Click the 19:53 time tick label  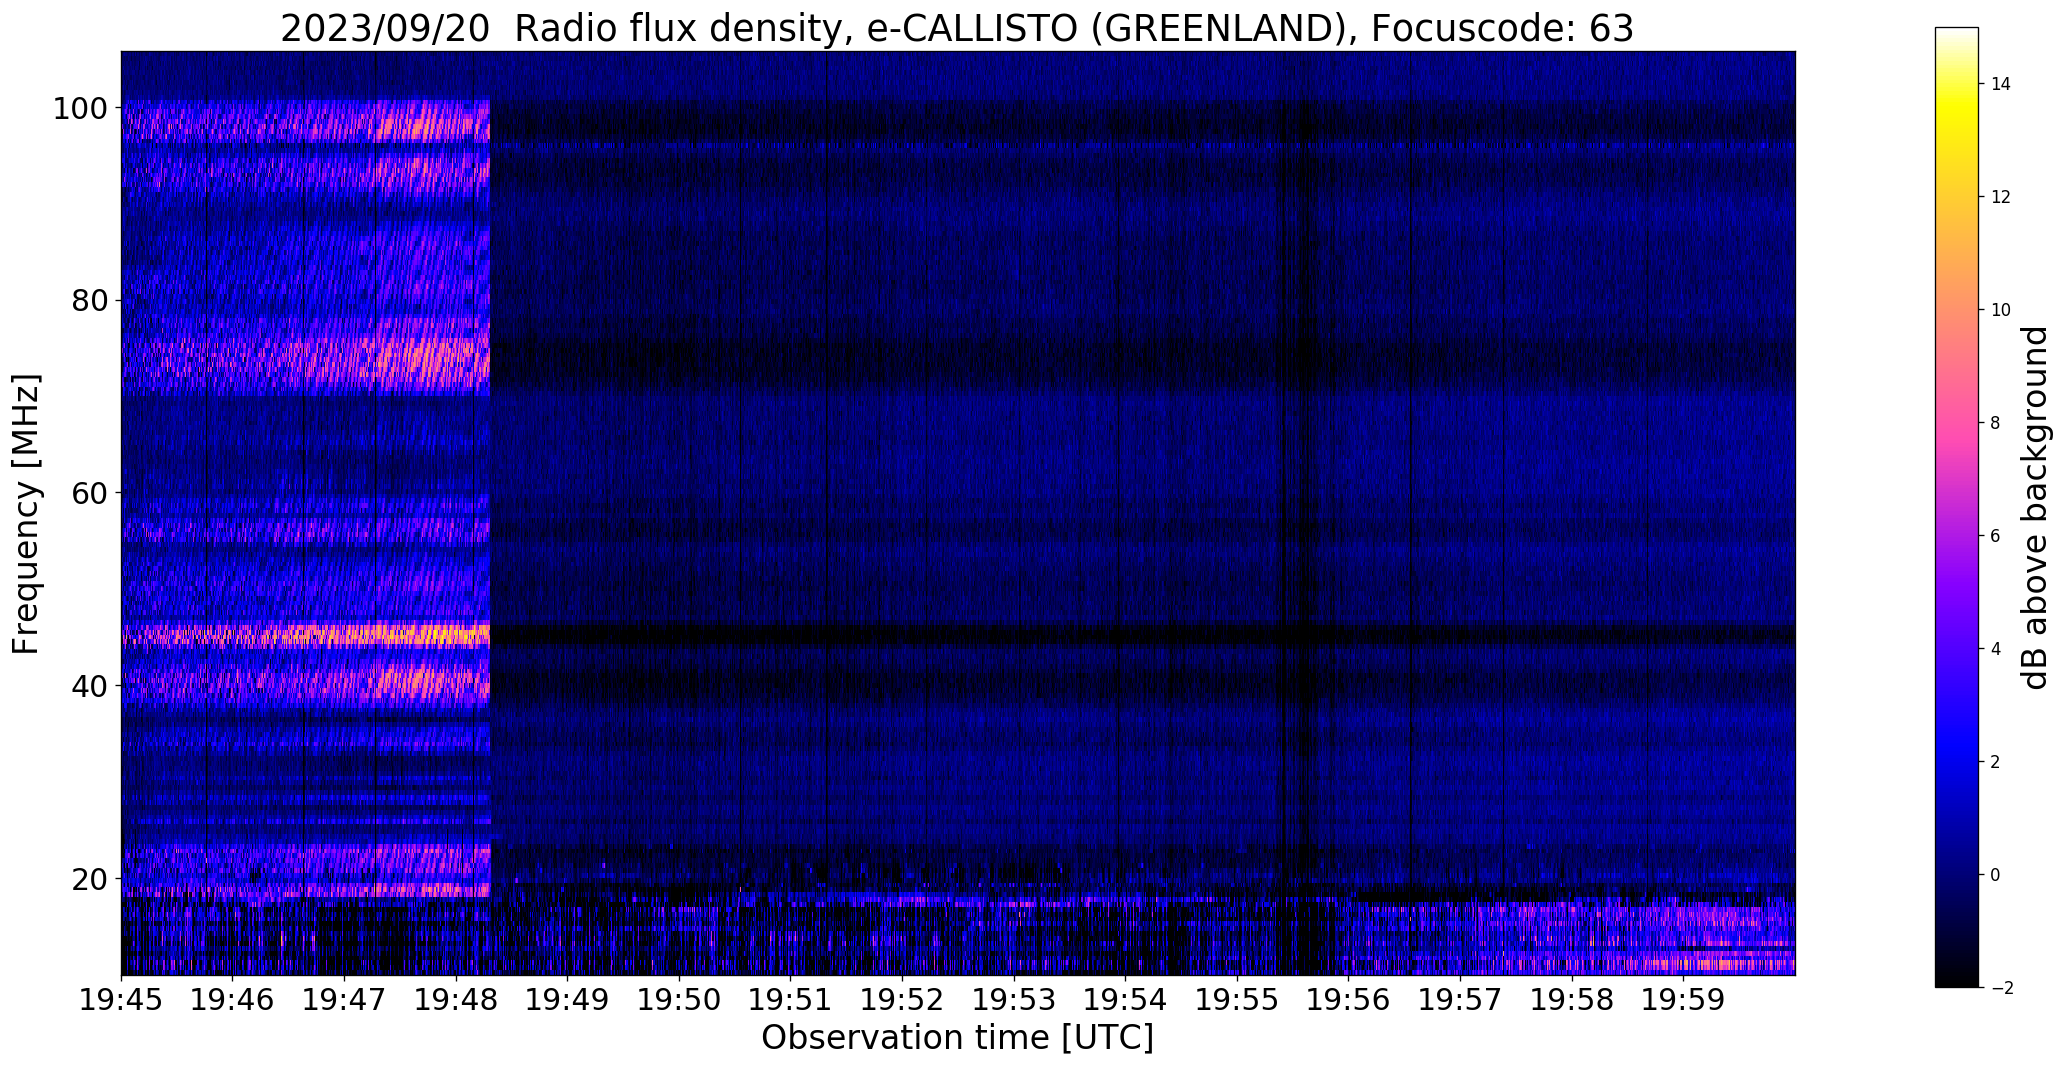[x=1014, y=998]
